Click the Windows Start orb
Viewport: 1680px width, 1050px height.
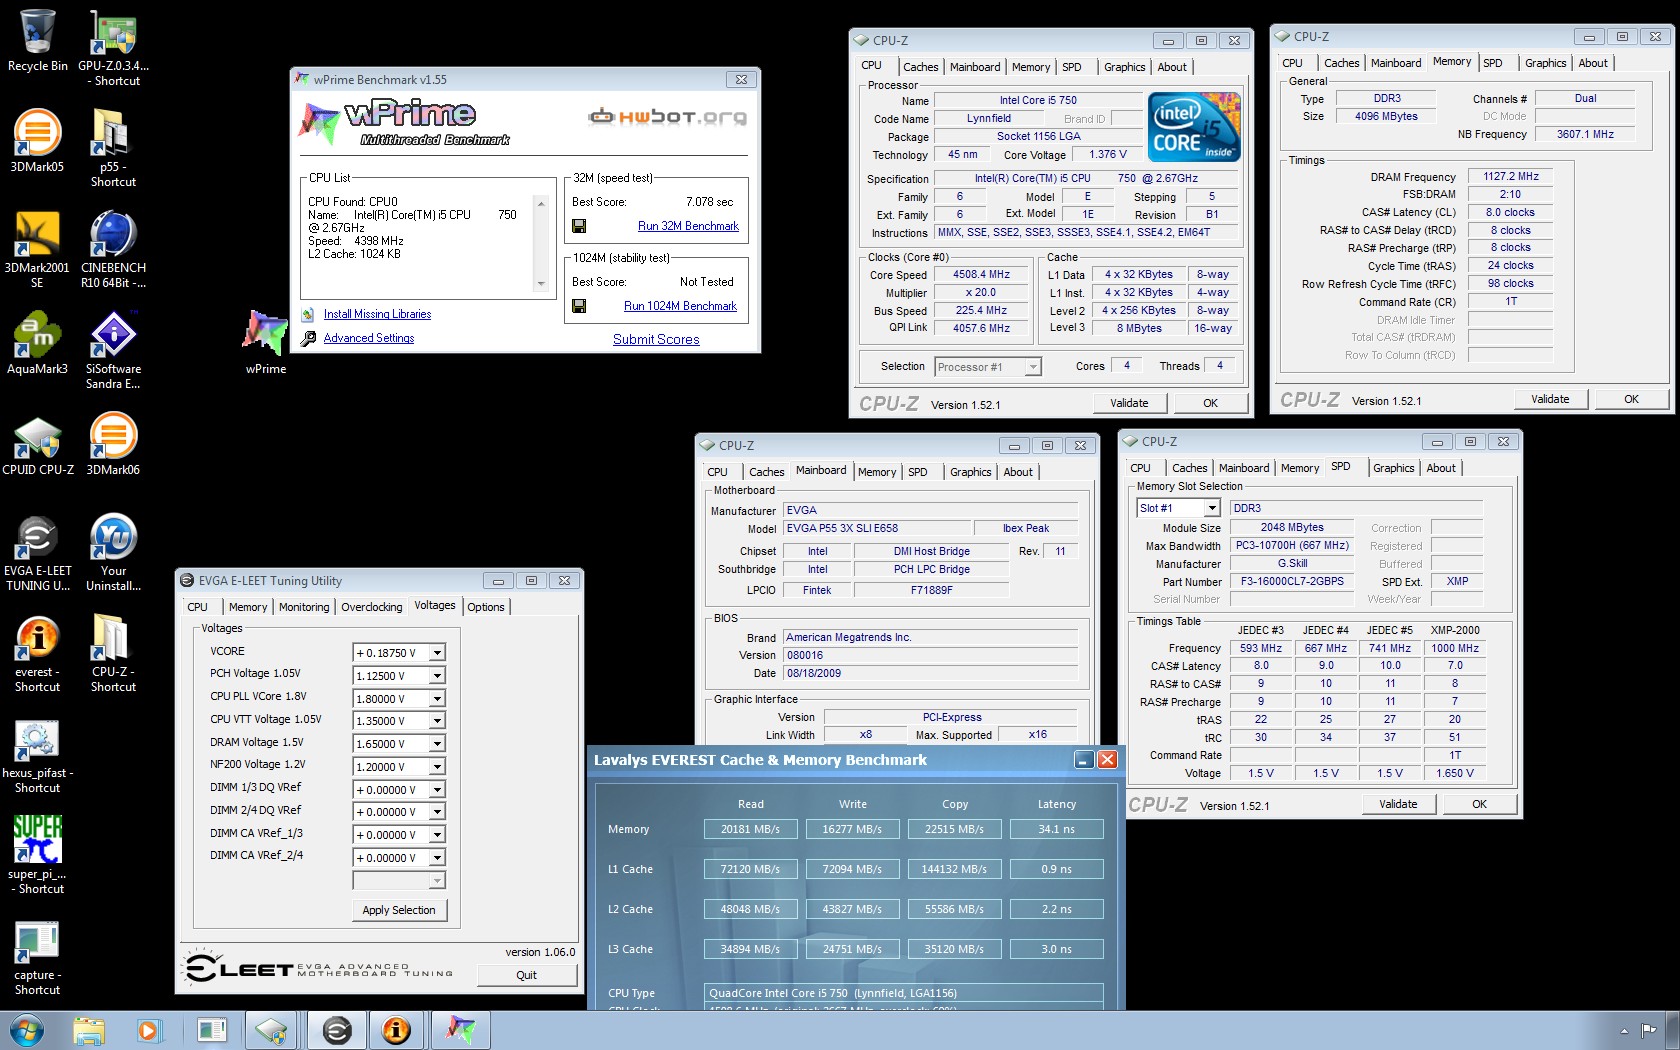click(27, 1030)
